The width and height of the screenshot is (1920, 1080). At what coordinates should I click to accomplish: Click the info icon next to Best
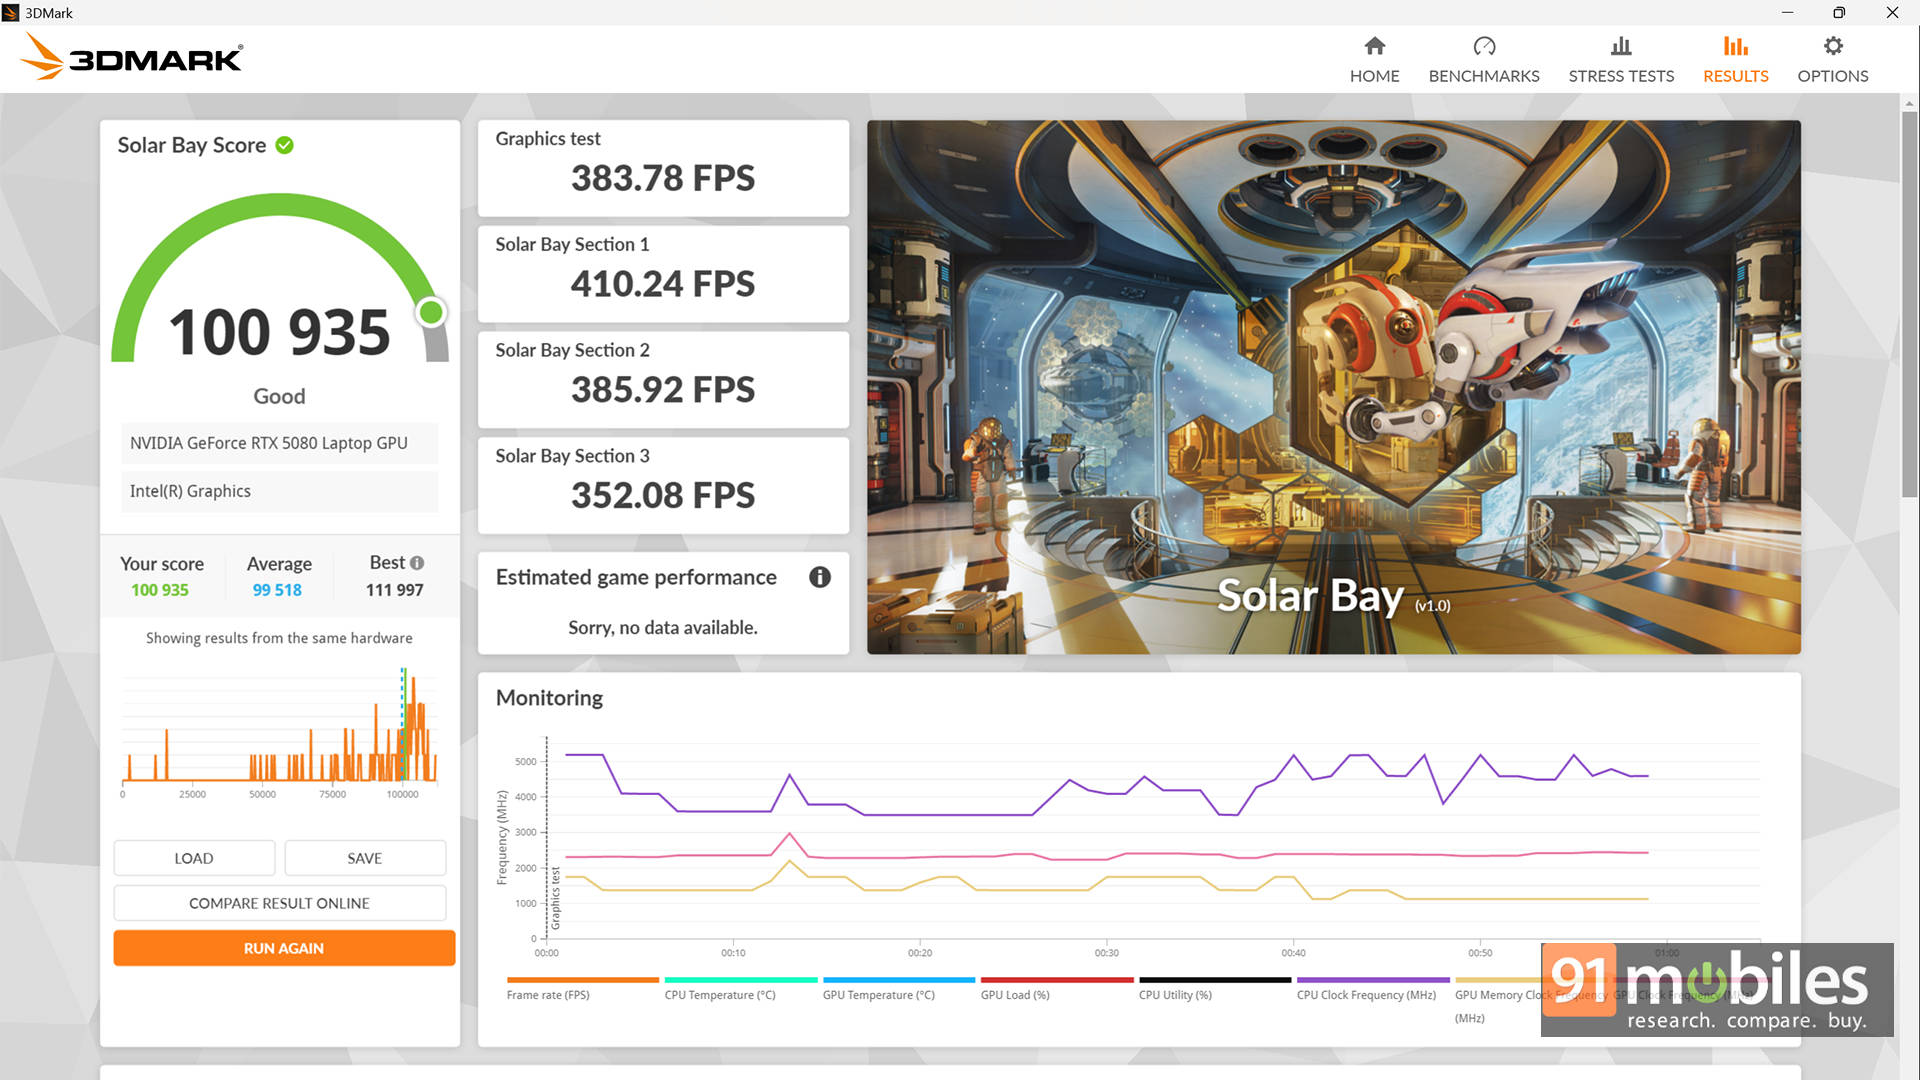point(417,563)
